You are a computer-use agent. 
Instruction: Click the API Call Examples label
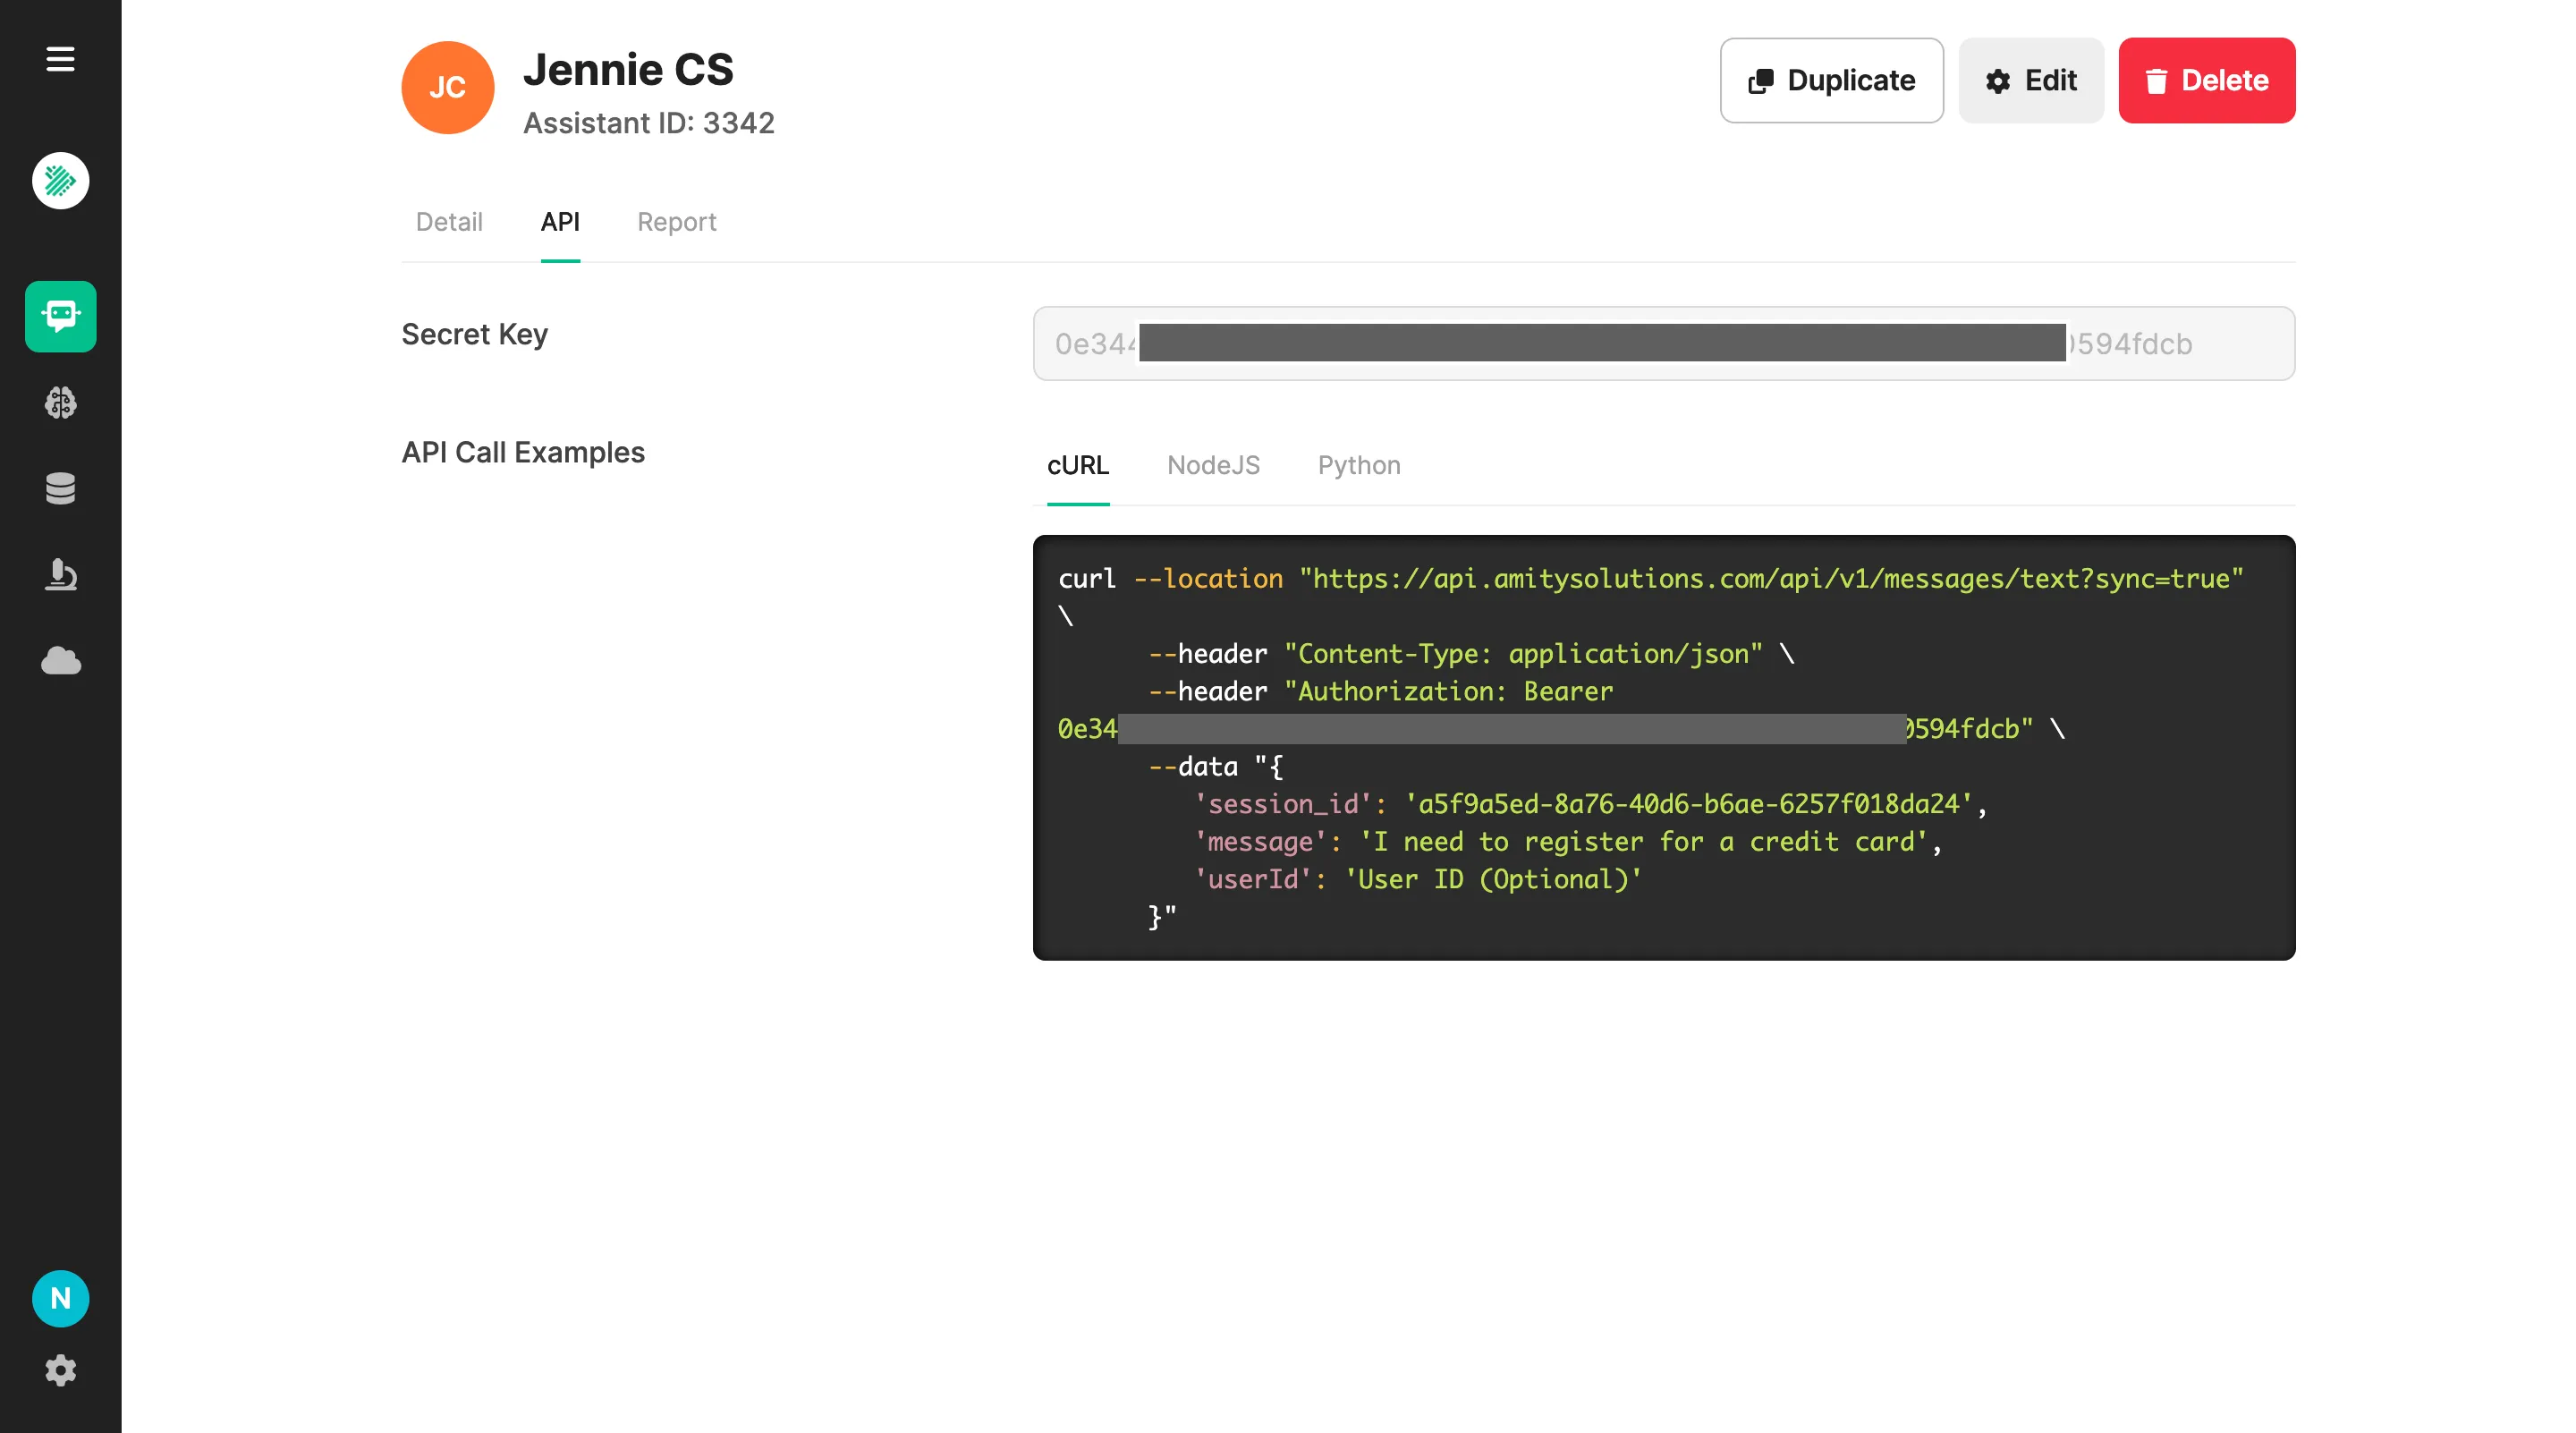pos(523,452)
